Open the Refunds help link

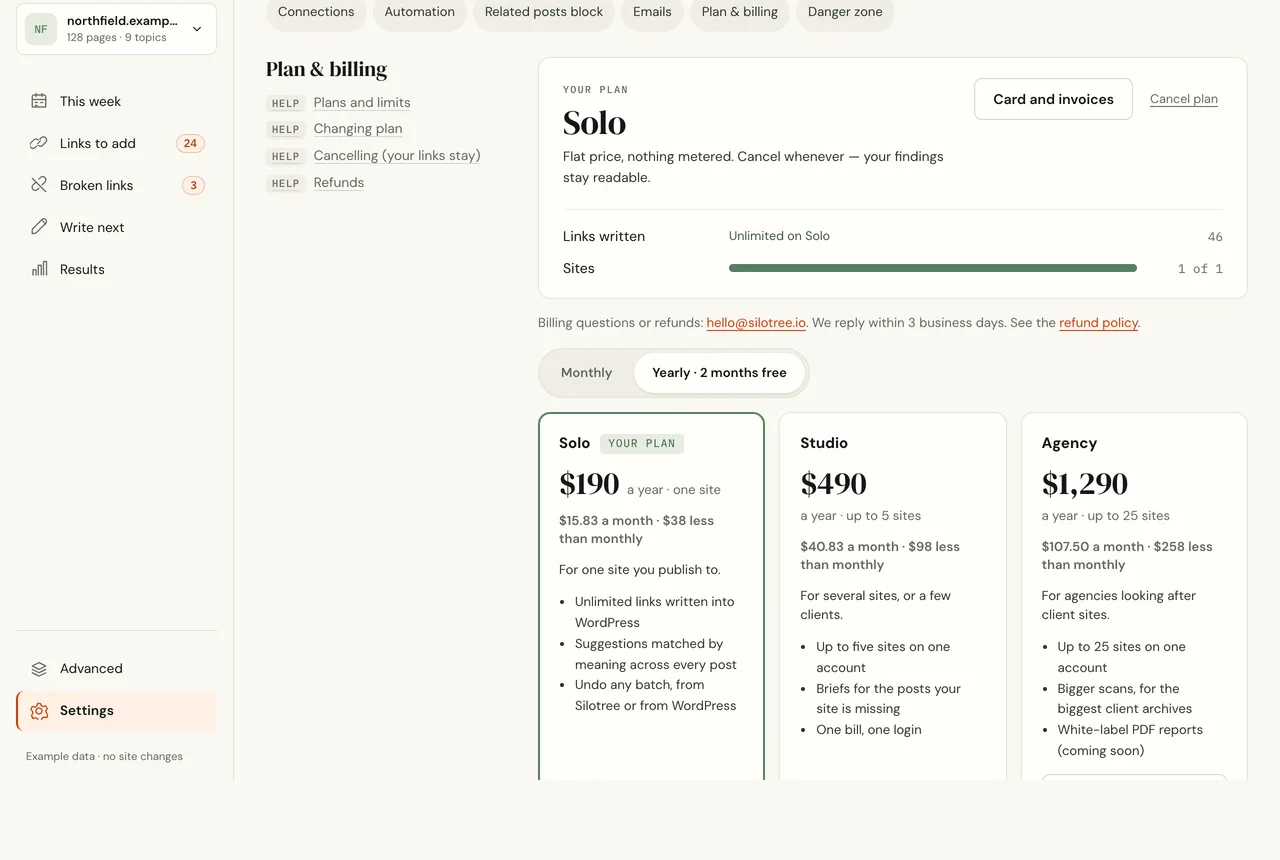(x=339, y=183)
